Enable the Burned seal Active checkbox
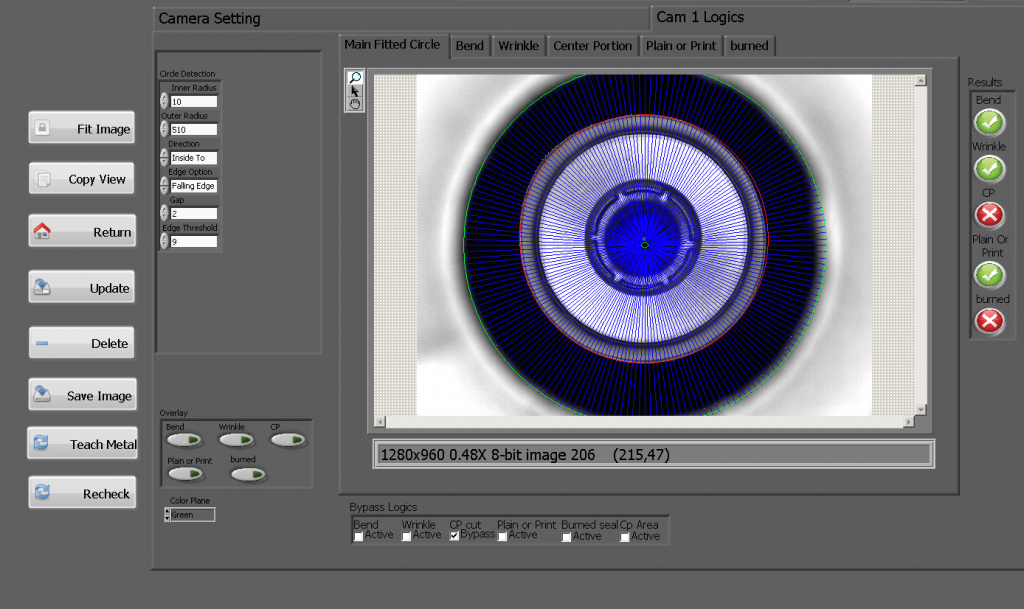Screen dimensions: 1024x609 (x=567, y=537)
